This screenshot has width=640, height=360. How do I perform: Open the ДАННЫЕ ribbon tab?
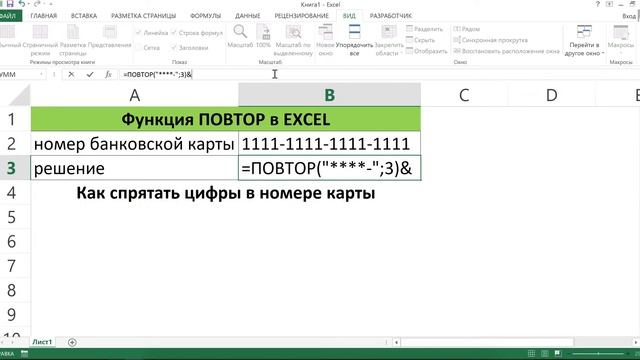pyautogui.click(x=247, y=16)
